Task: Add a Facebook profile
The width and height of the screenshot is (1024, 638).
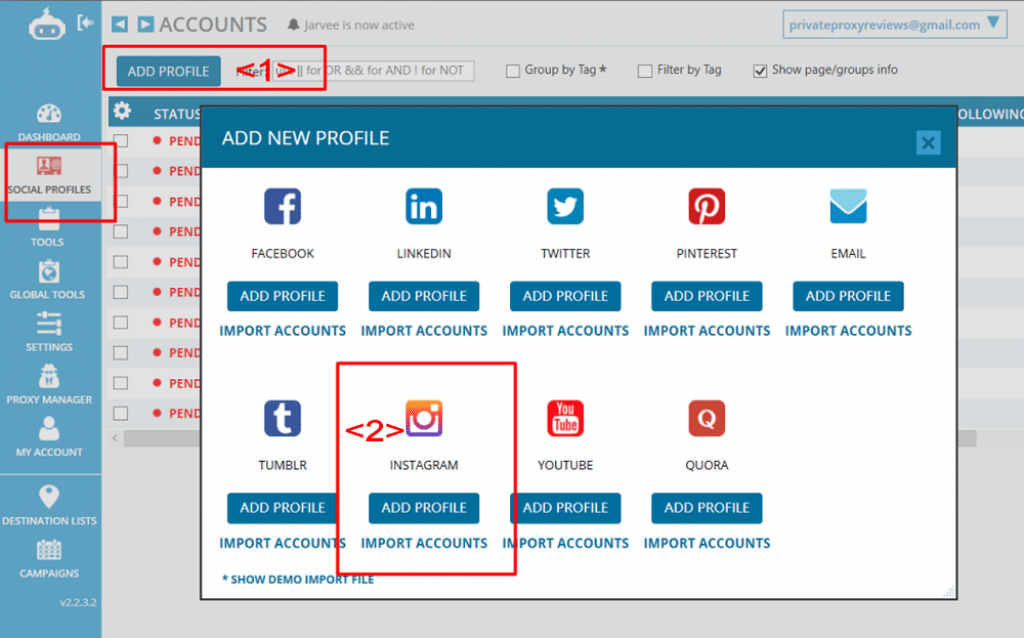Action: 283,296
